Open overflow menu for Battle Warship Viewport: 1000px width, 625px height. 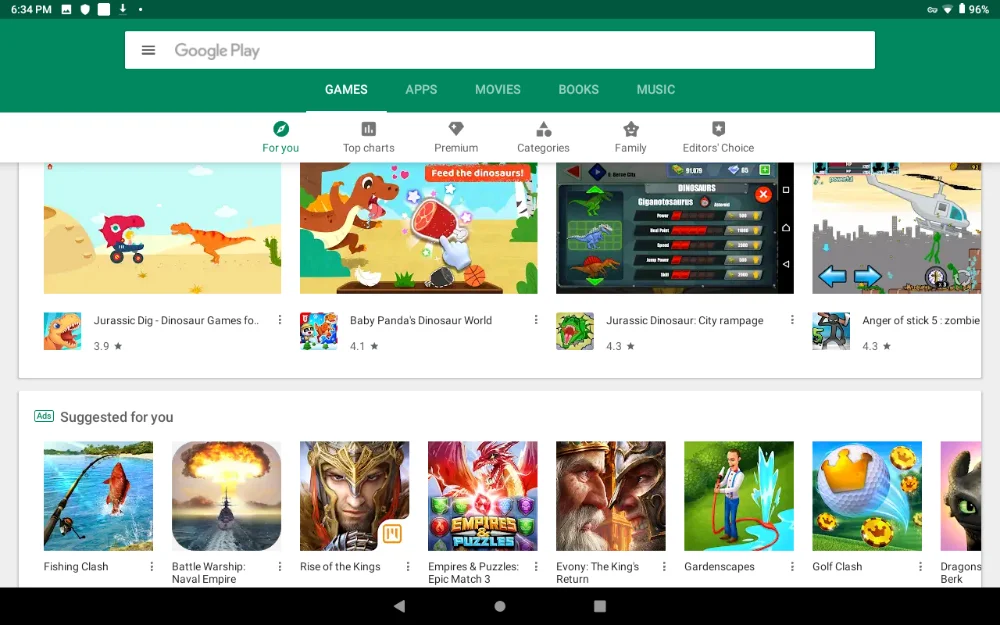coord(279,566)
